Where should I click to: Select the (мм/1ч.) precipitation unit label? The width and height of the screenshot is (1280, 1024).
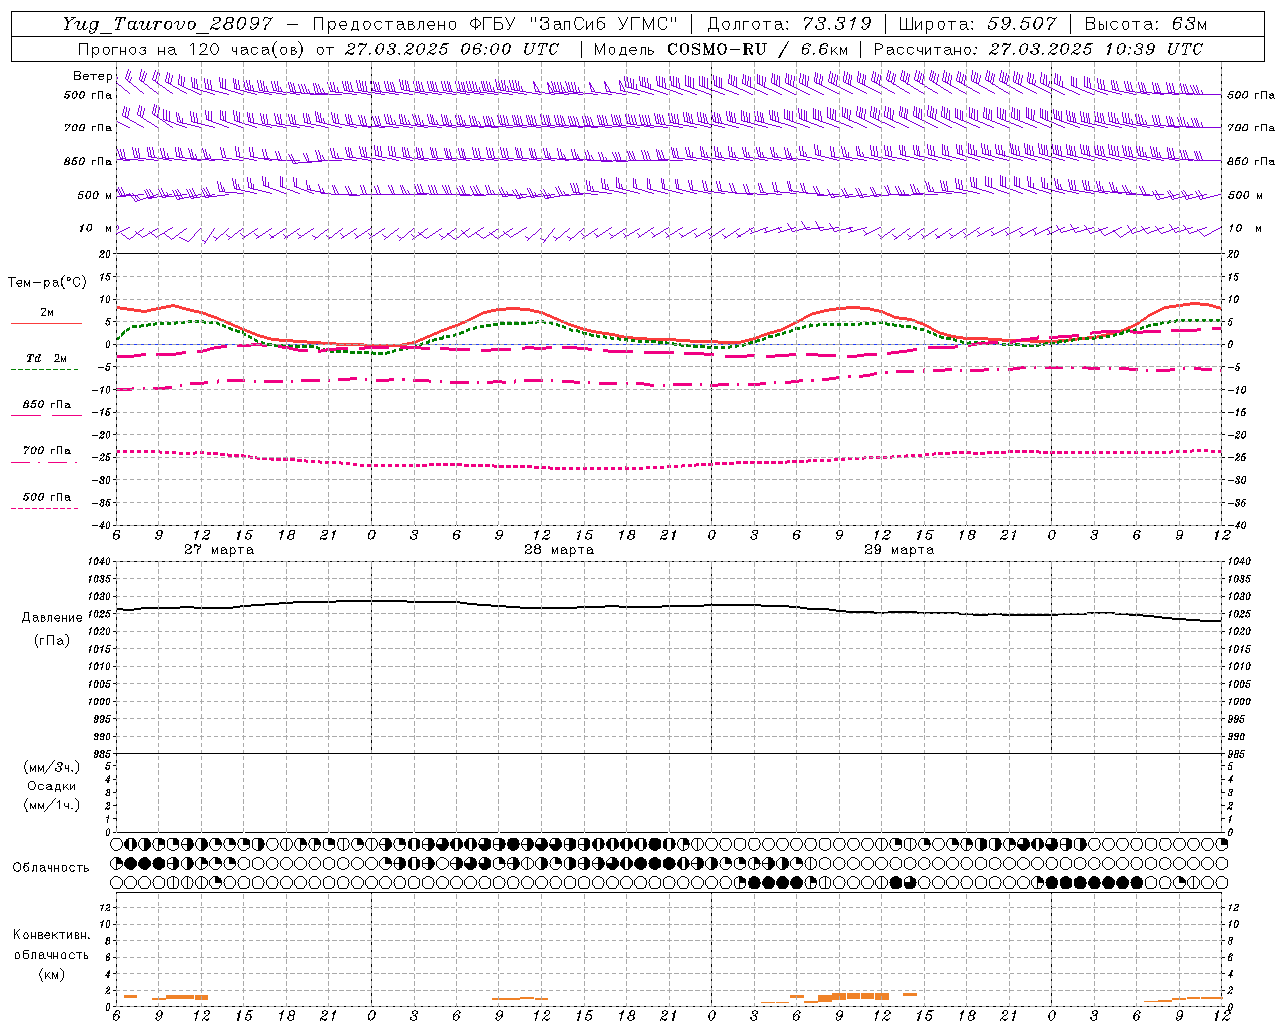pyautogui.click(x=52, y=805)
